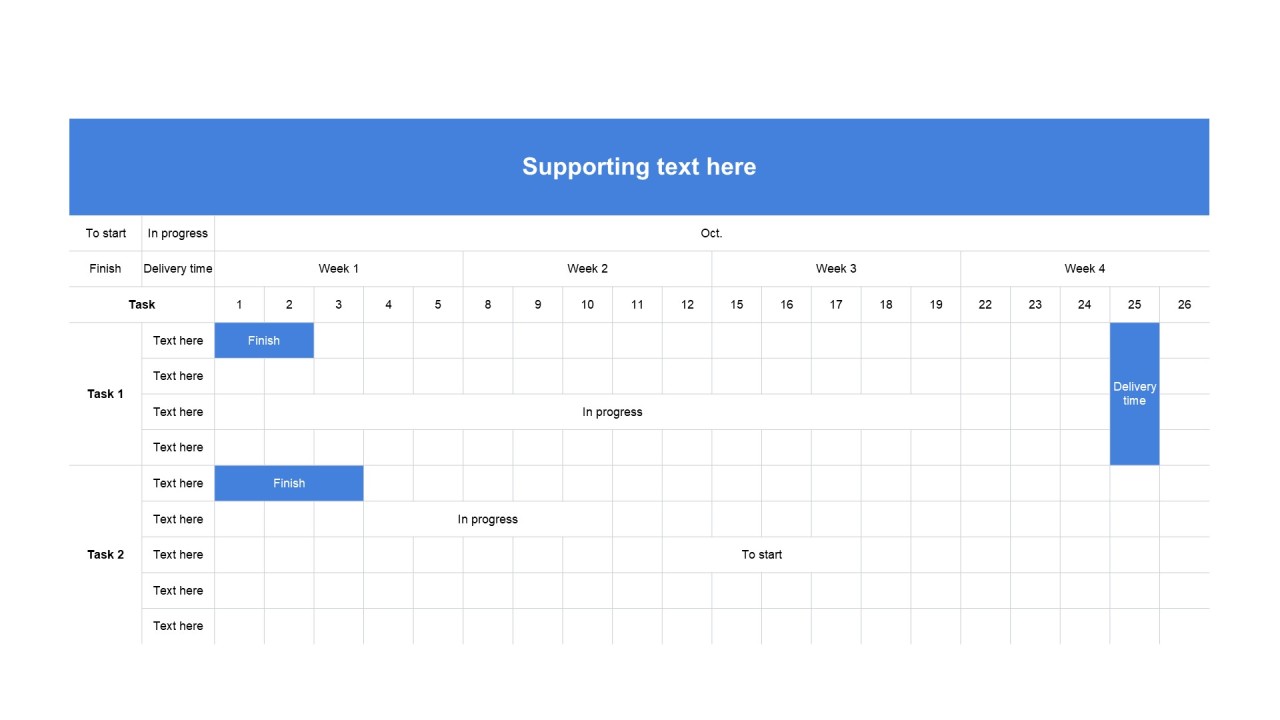The image size is (1280, 720).
Task: Click day 19 in the date row
Action: pyautogui.click(x=936, y=304)
